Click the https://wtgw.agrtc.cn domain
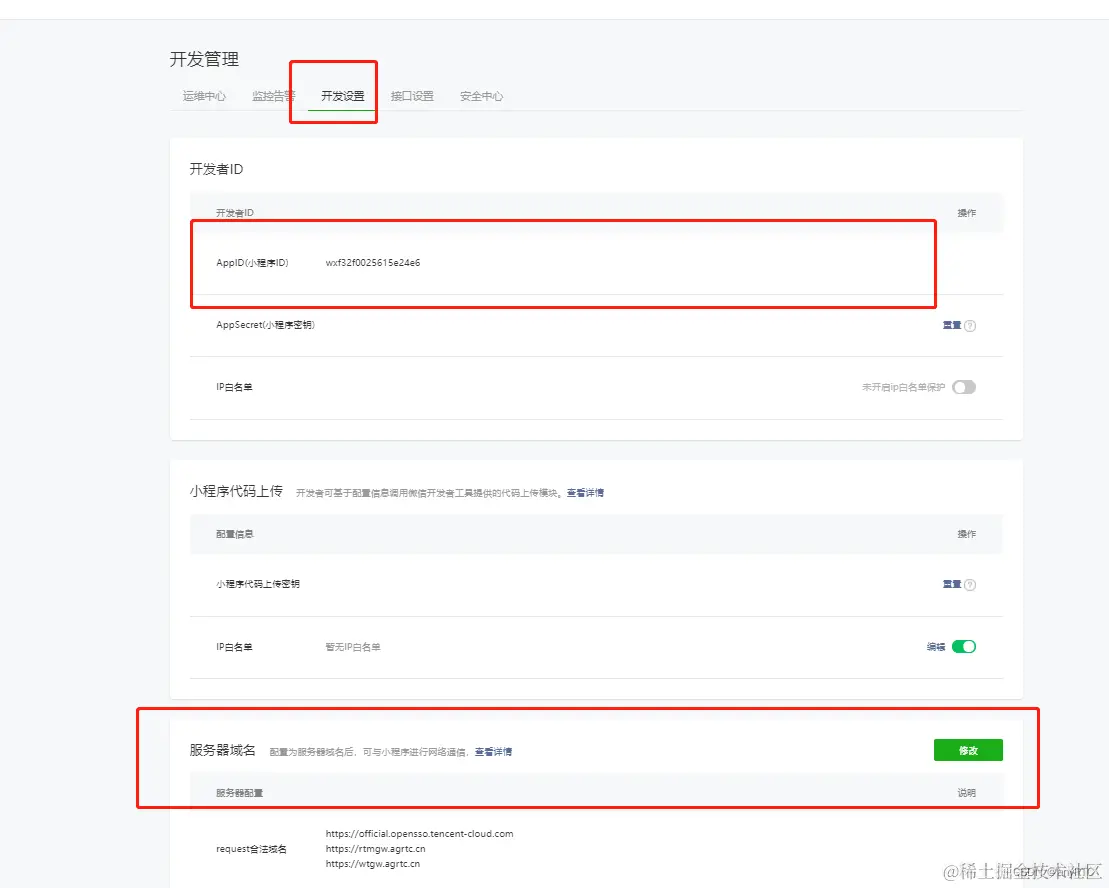This screenshot has width=1109, height=888. 373,863
